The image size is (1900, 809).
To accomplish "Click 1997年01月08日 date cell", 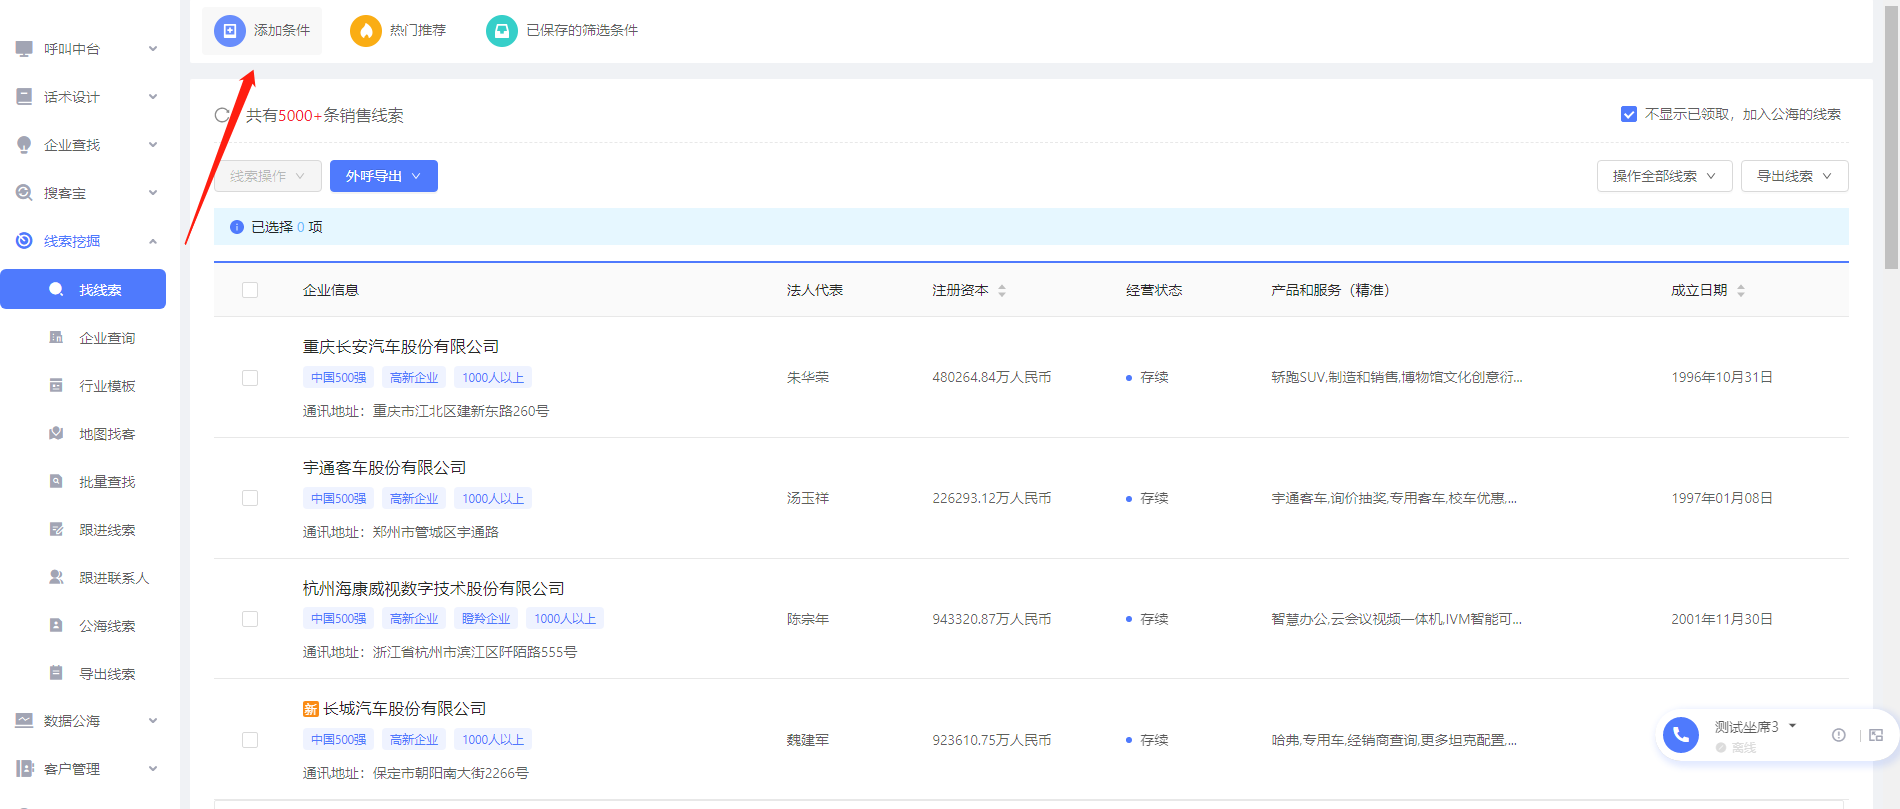I will (x=1722, y=498).
